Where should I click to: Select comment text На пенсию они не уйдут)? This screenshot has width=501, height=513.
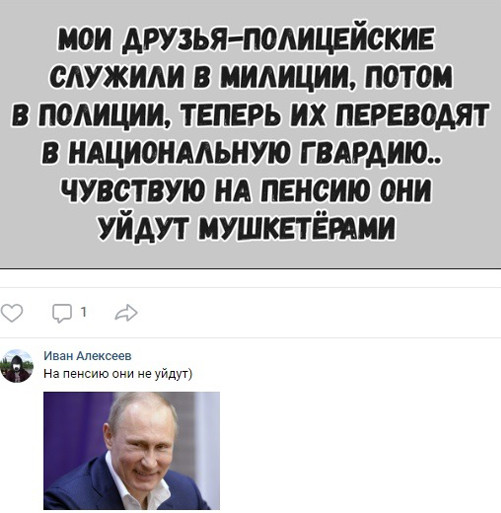[118, 374]
